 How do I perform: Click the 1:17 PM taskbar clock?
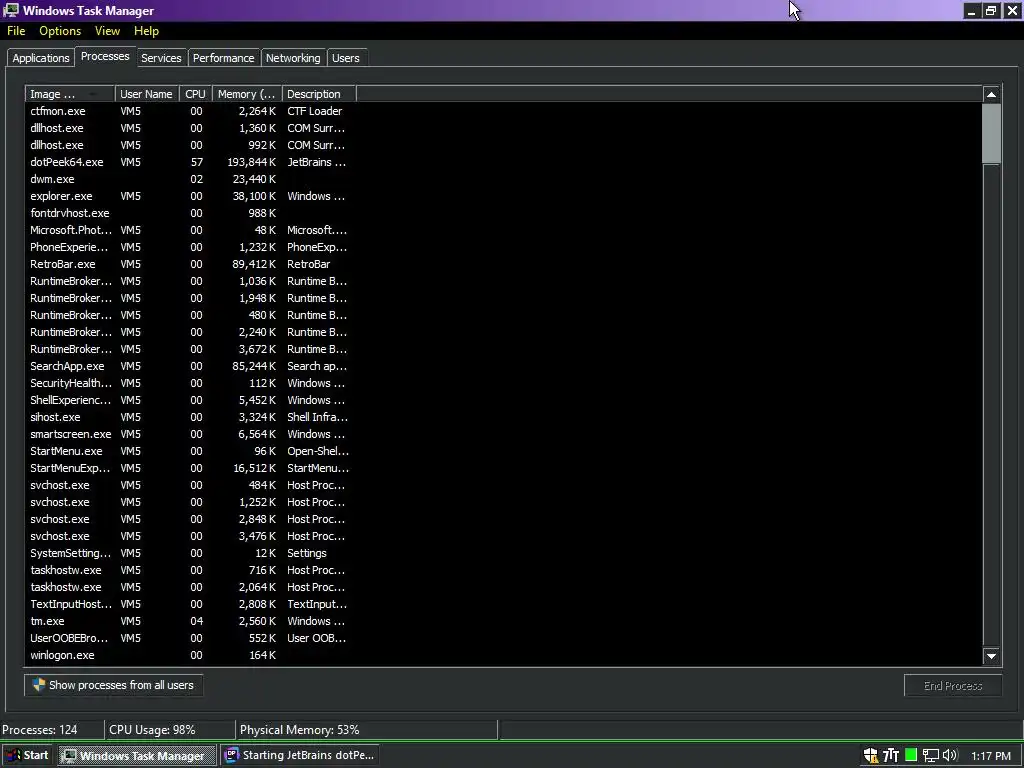(x=991, y=756)
